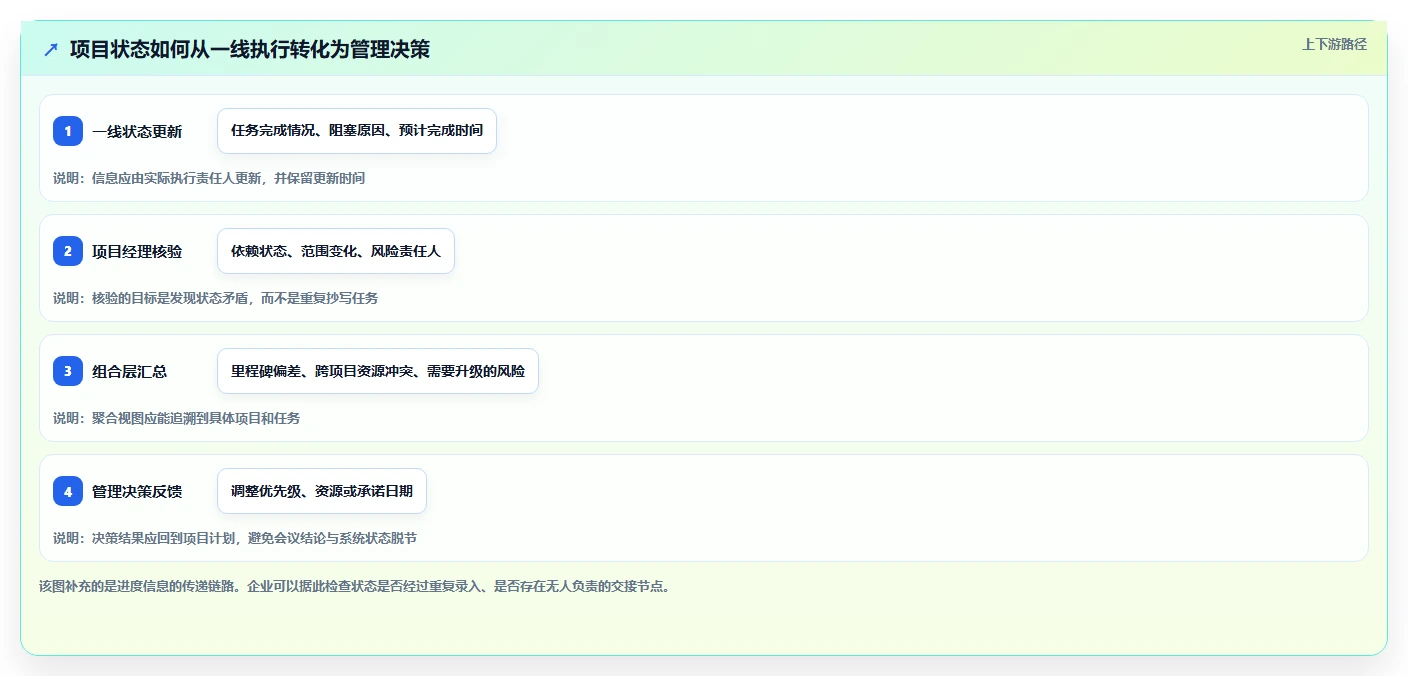Click the step number 1 badge

pos(68,131)
